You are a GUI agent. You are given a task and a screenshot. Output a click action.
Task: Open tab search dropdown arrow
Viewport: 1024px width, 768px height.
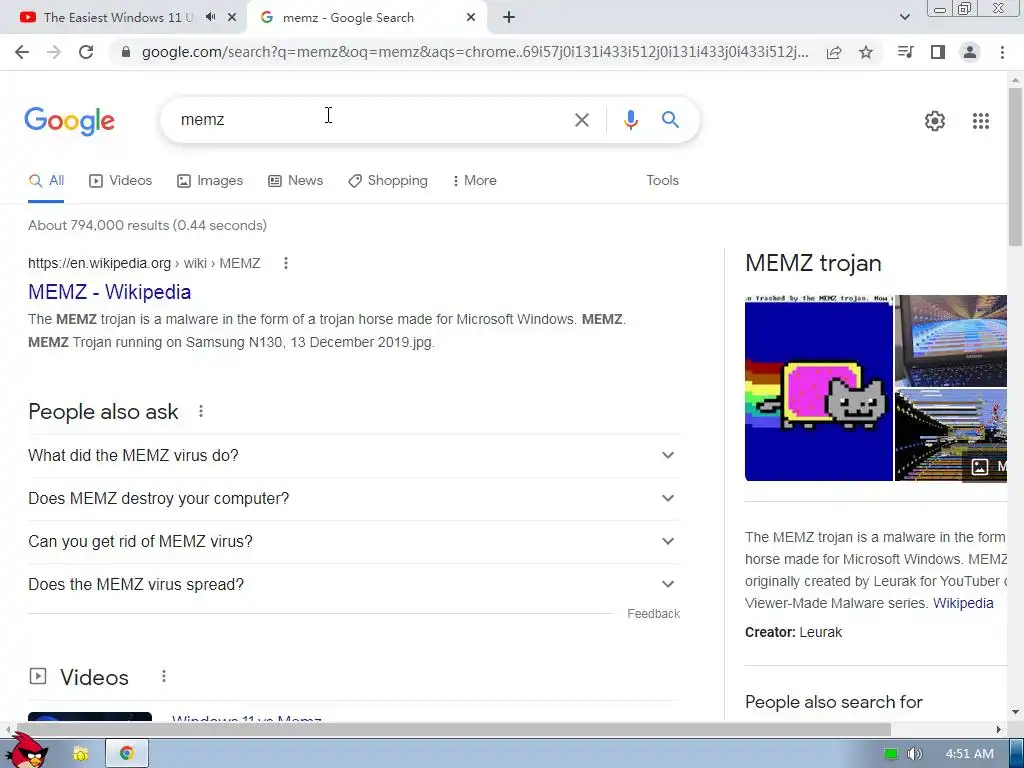[x=904, y=17]
